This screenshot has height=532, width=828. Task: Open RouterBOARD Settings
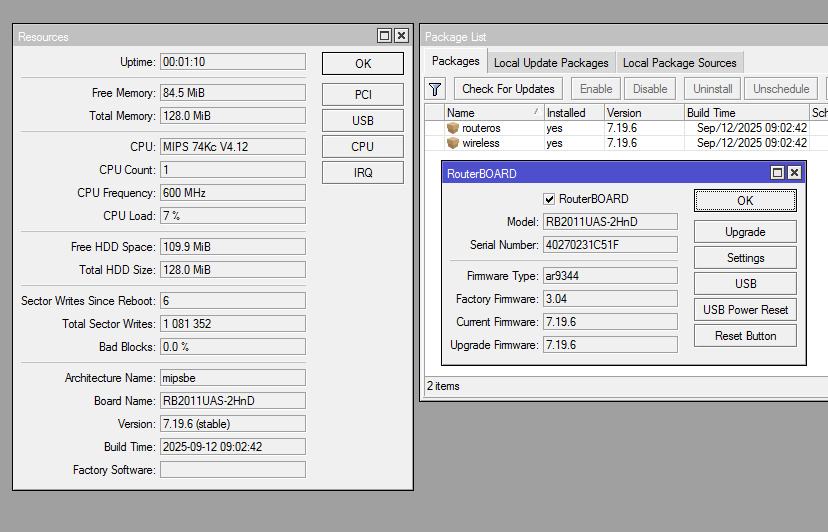tap(745, 258)
